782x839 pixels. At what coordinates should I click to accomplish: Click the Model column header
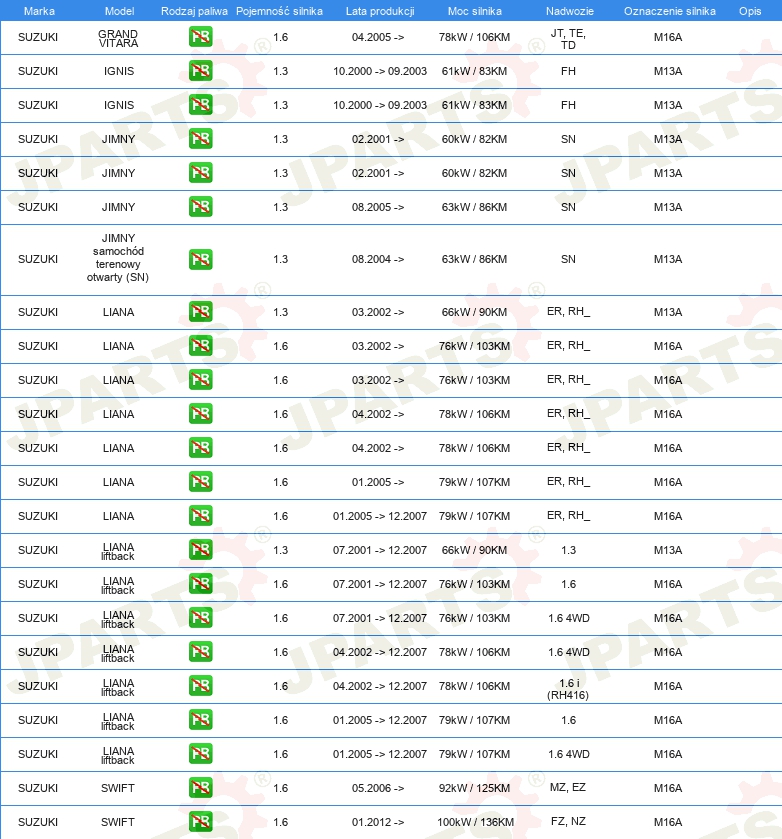[x=119, y=11]
